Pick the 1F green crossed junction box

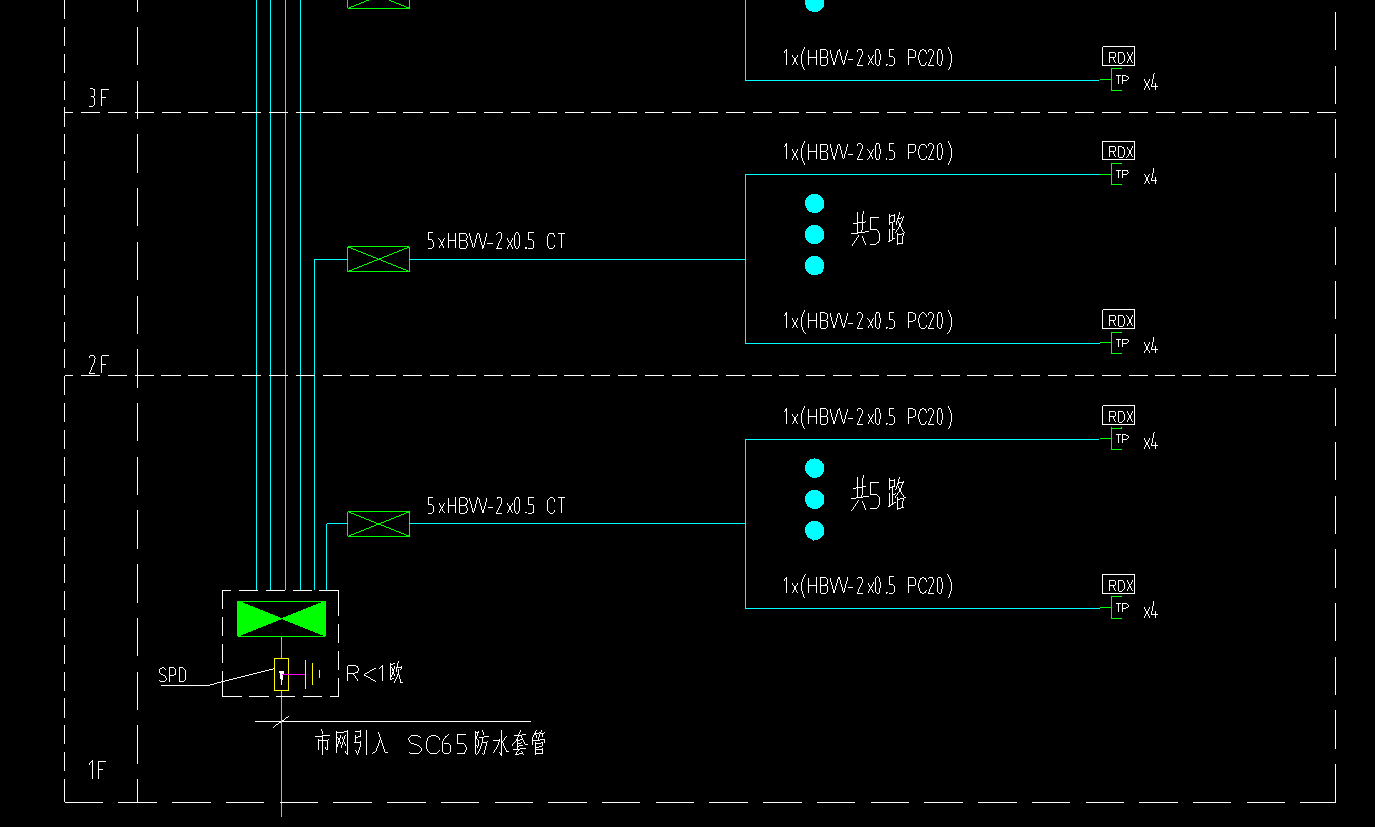pos(378,524)
